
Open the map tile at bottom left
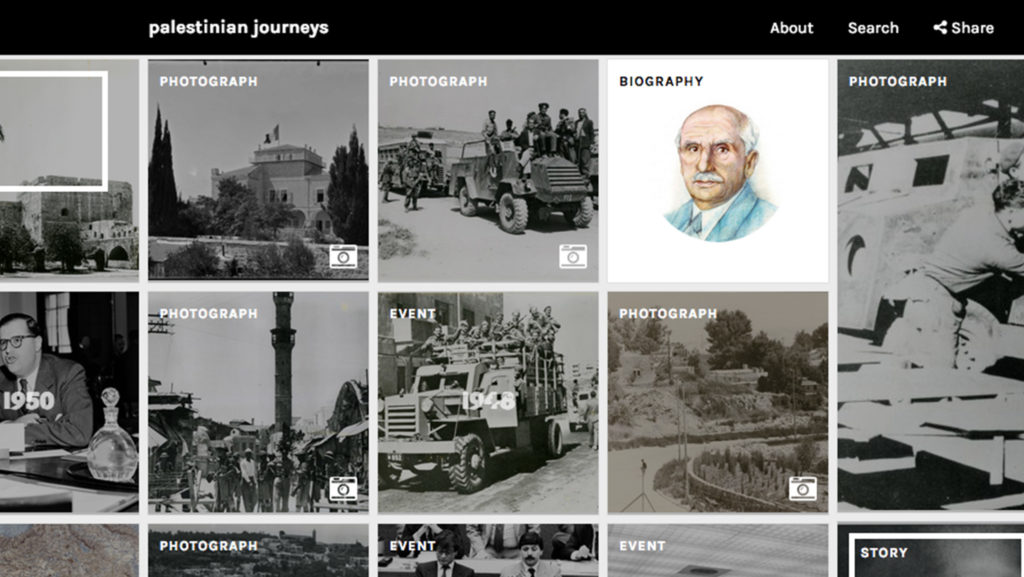tap(69, 550)
